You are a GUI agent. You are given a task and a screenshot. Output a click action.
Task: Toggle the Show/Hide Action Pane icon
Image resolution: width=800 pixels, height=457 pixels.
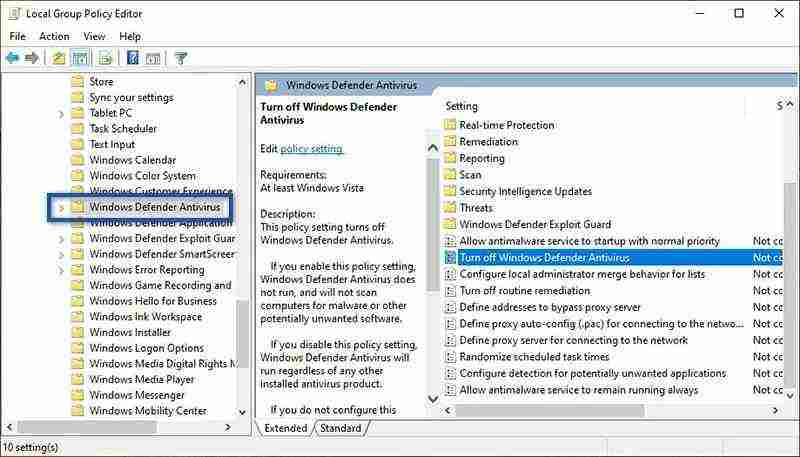[153, 58]
